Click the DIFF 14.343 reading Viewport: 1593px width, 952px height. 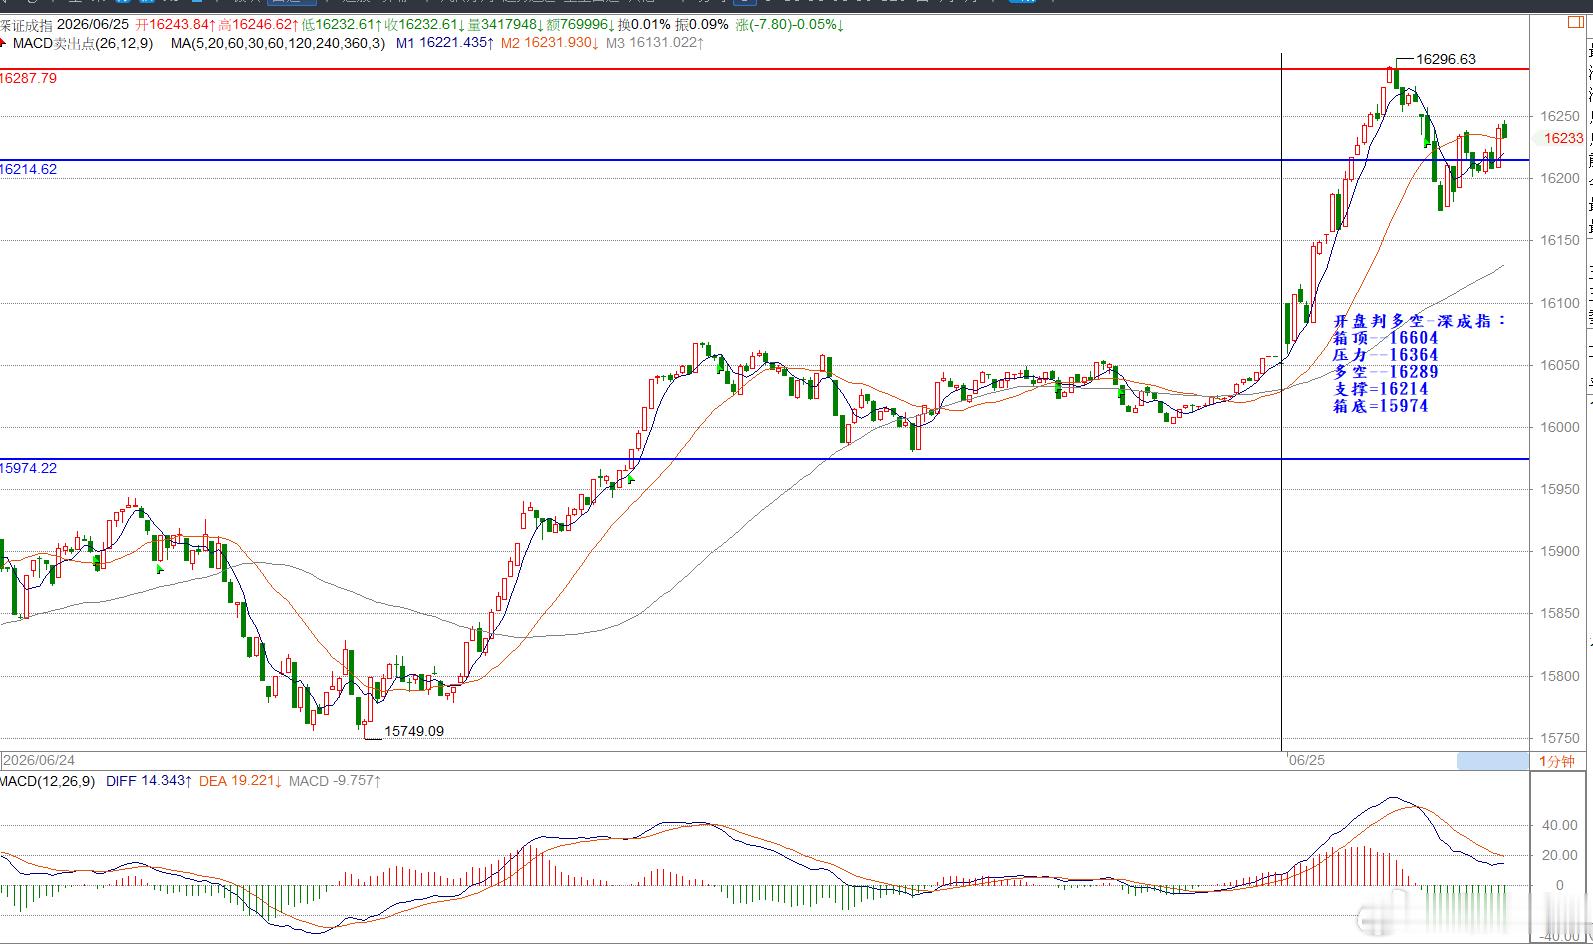click(x=149, y=781)
